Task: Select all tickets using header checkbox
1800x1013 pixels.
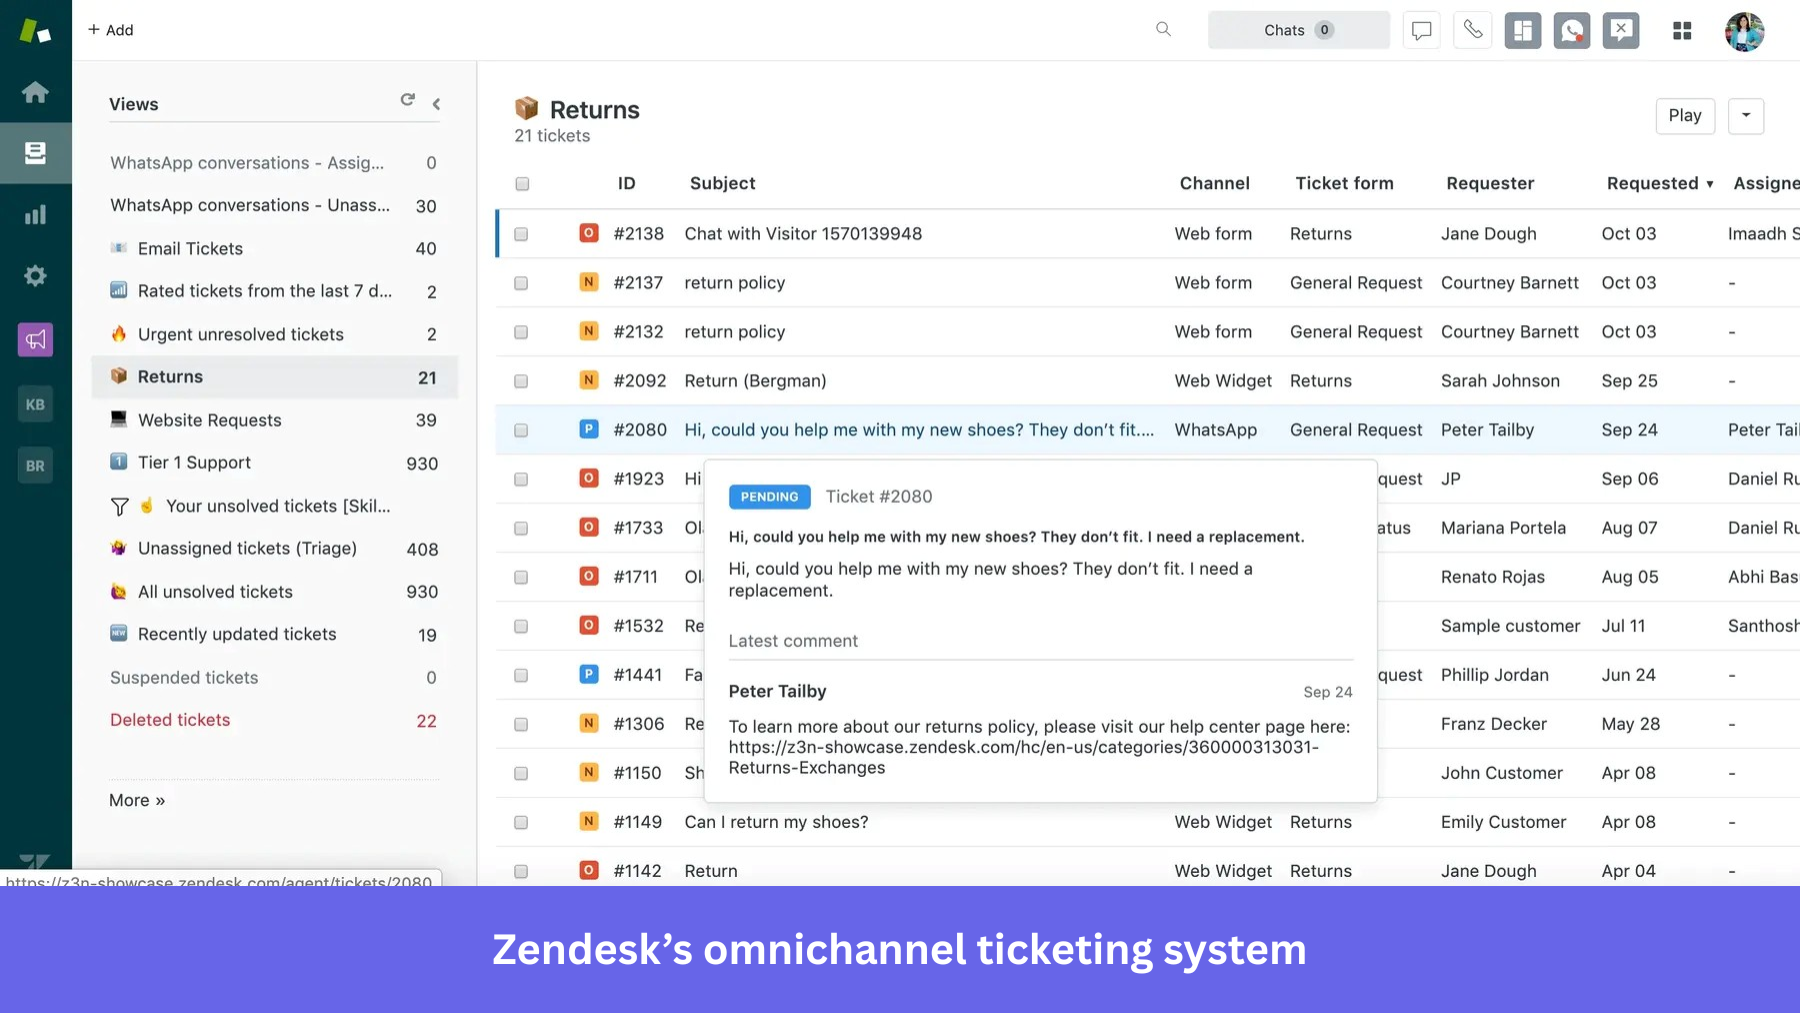Action: pyautogui.click(x=521, y=184)
